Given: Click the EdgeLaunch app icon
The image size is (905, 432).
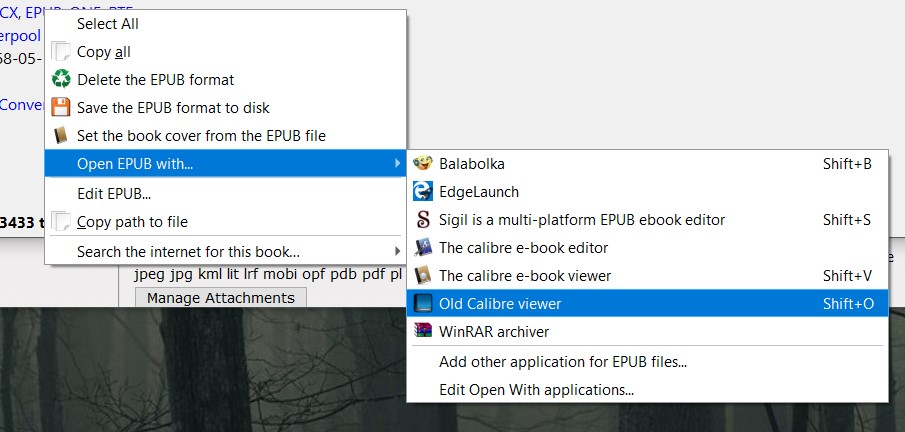Looking at the screenshot, I should [x=422, y=191].
